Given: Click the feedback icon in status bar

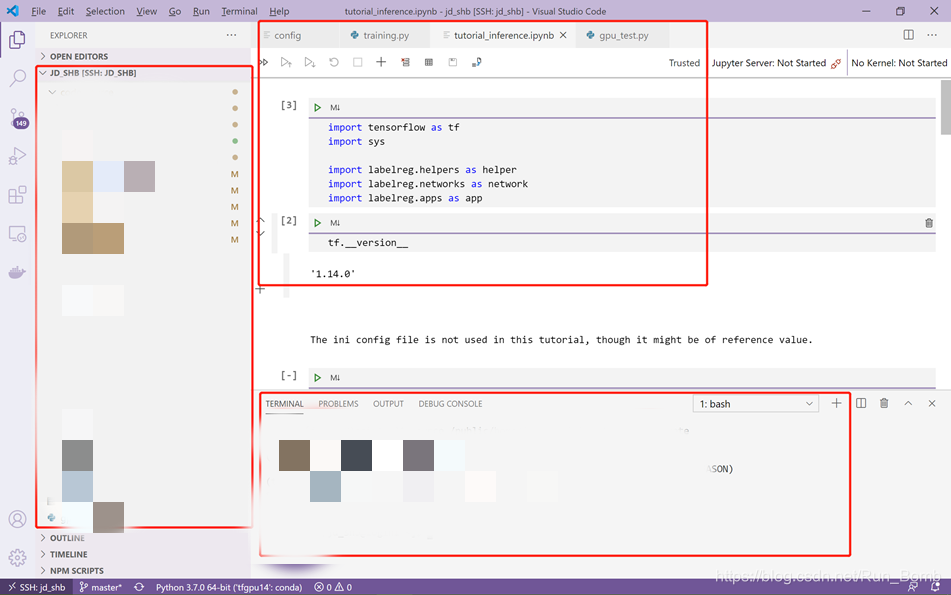Looking at the screenshot, I should 913,587.
